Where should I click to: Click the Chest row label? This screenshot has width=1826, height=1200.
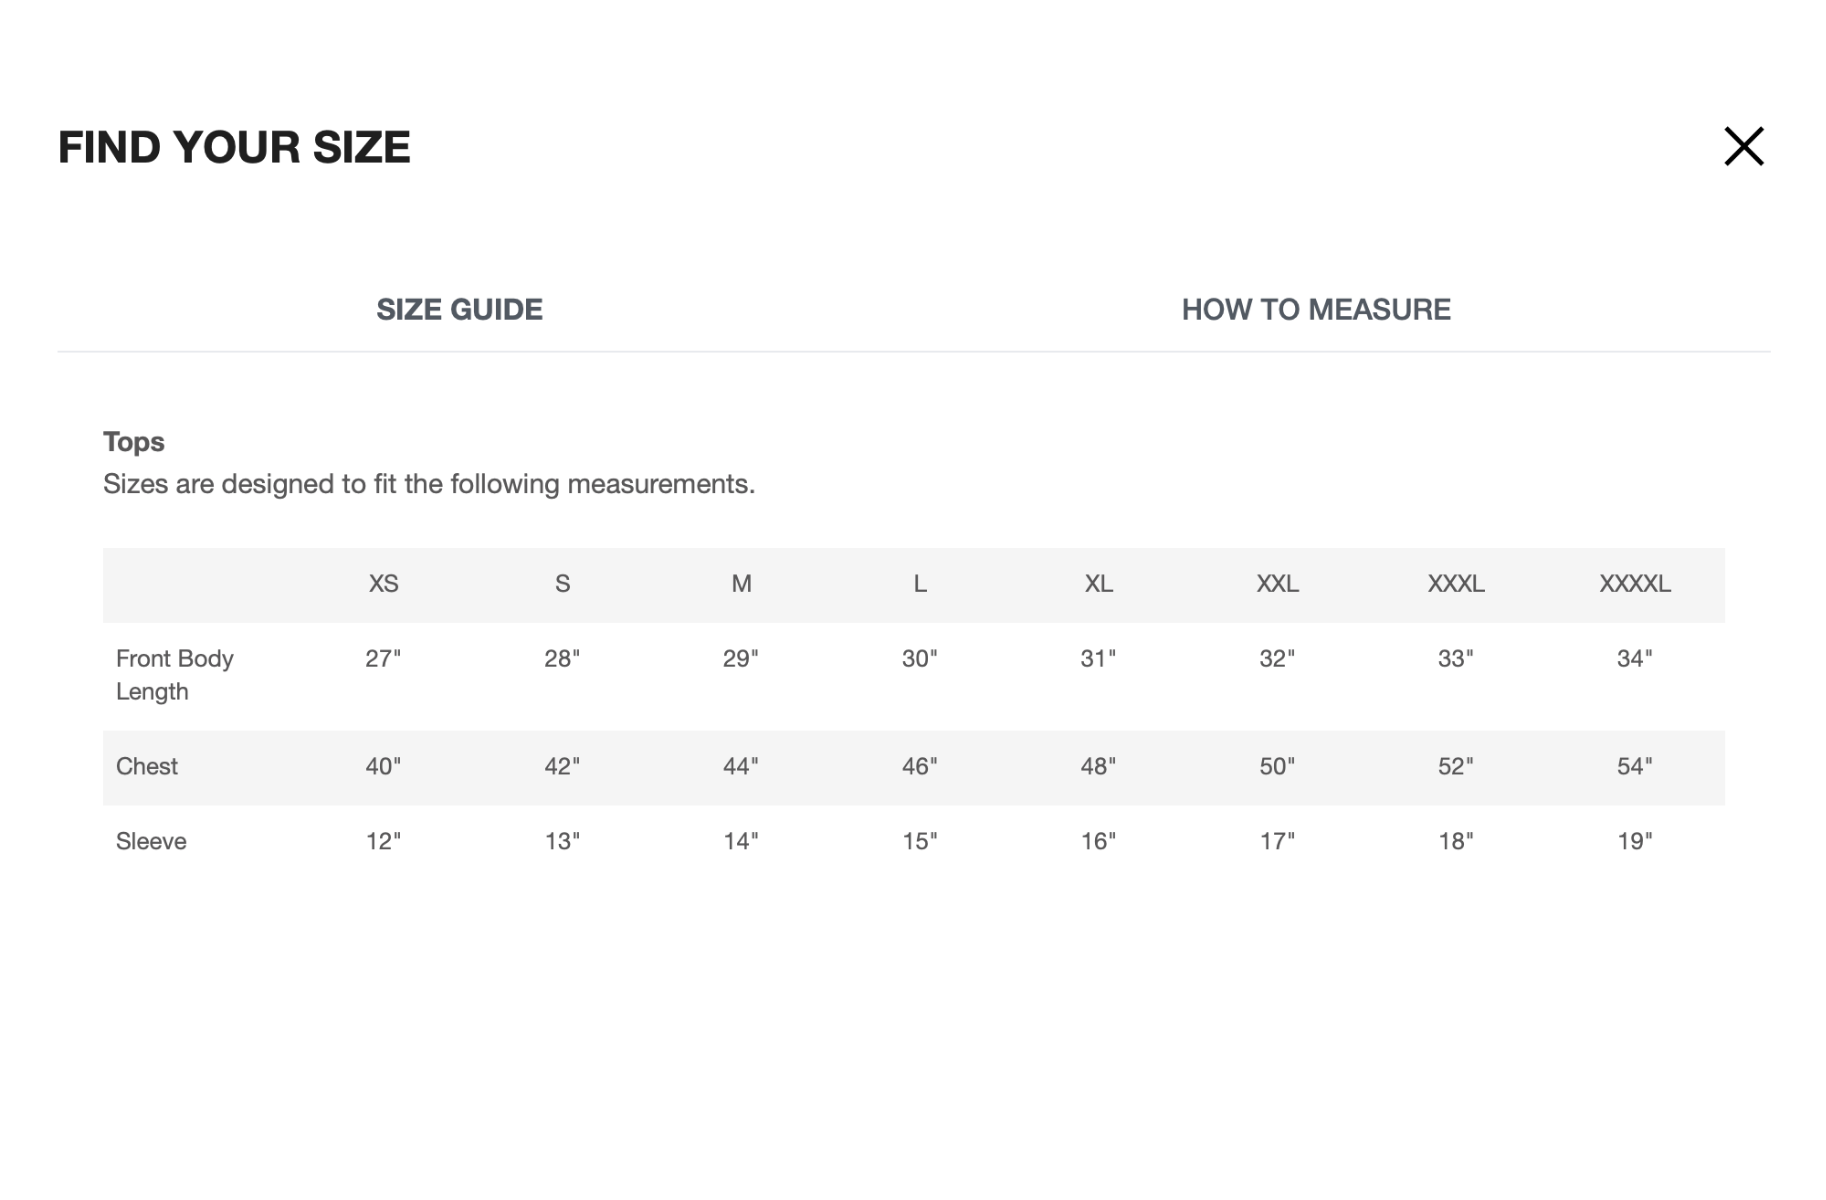(x=147, y=767)
